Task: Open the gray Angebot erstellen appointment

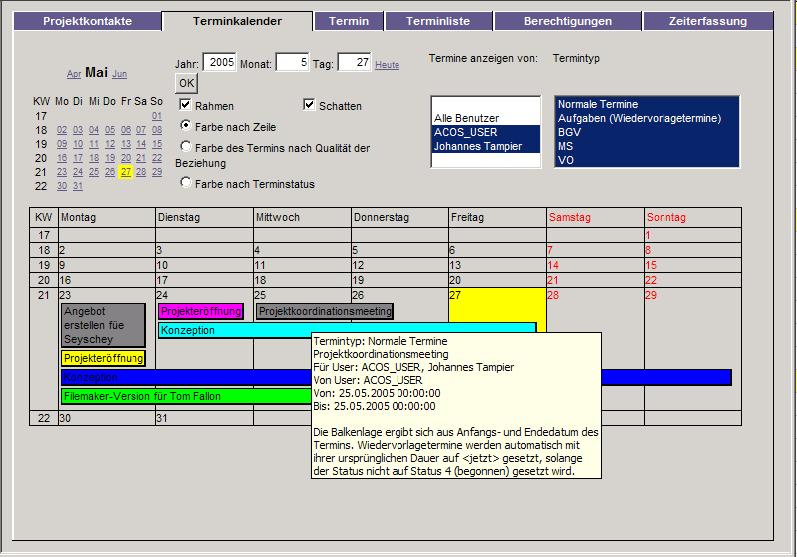Action: 103,325
